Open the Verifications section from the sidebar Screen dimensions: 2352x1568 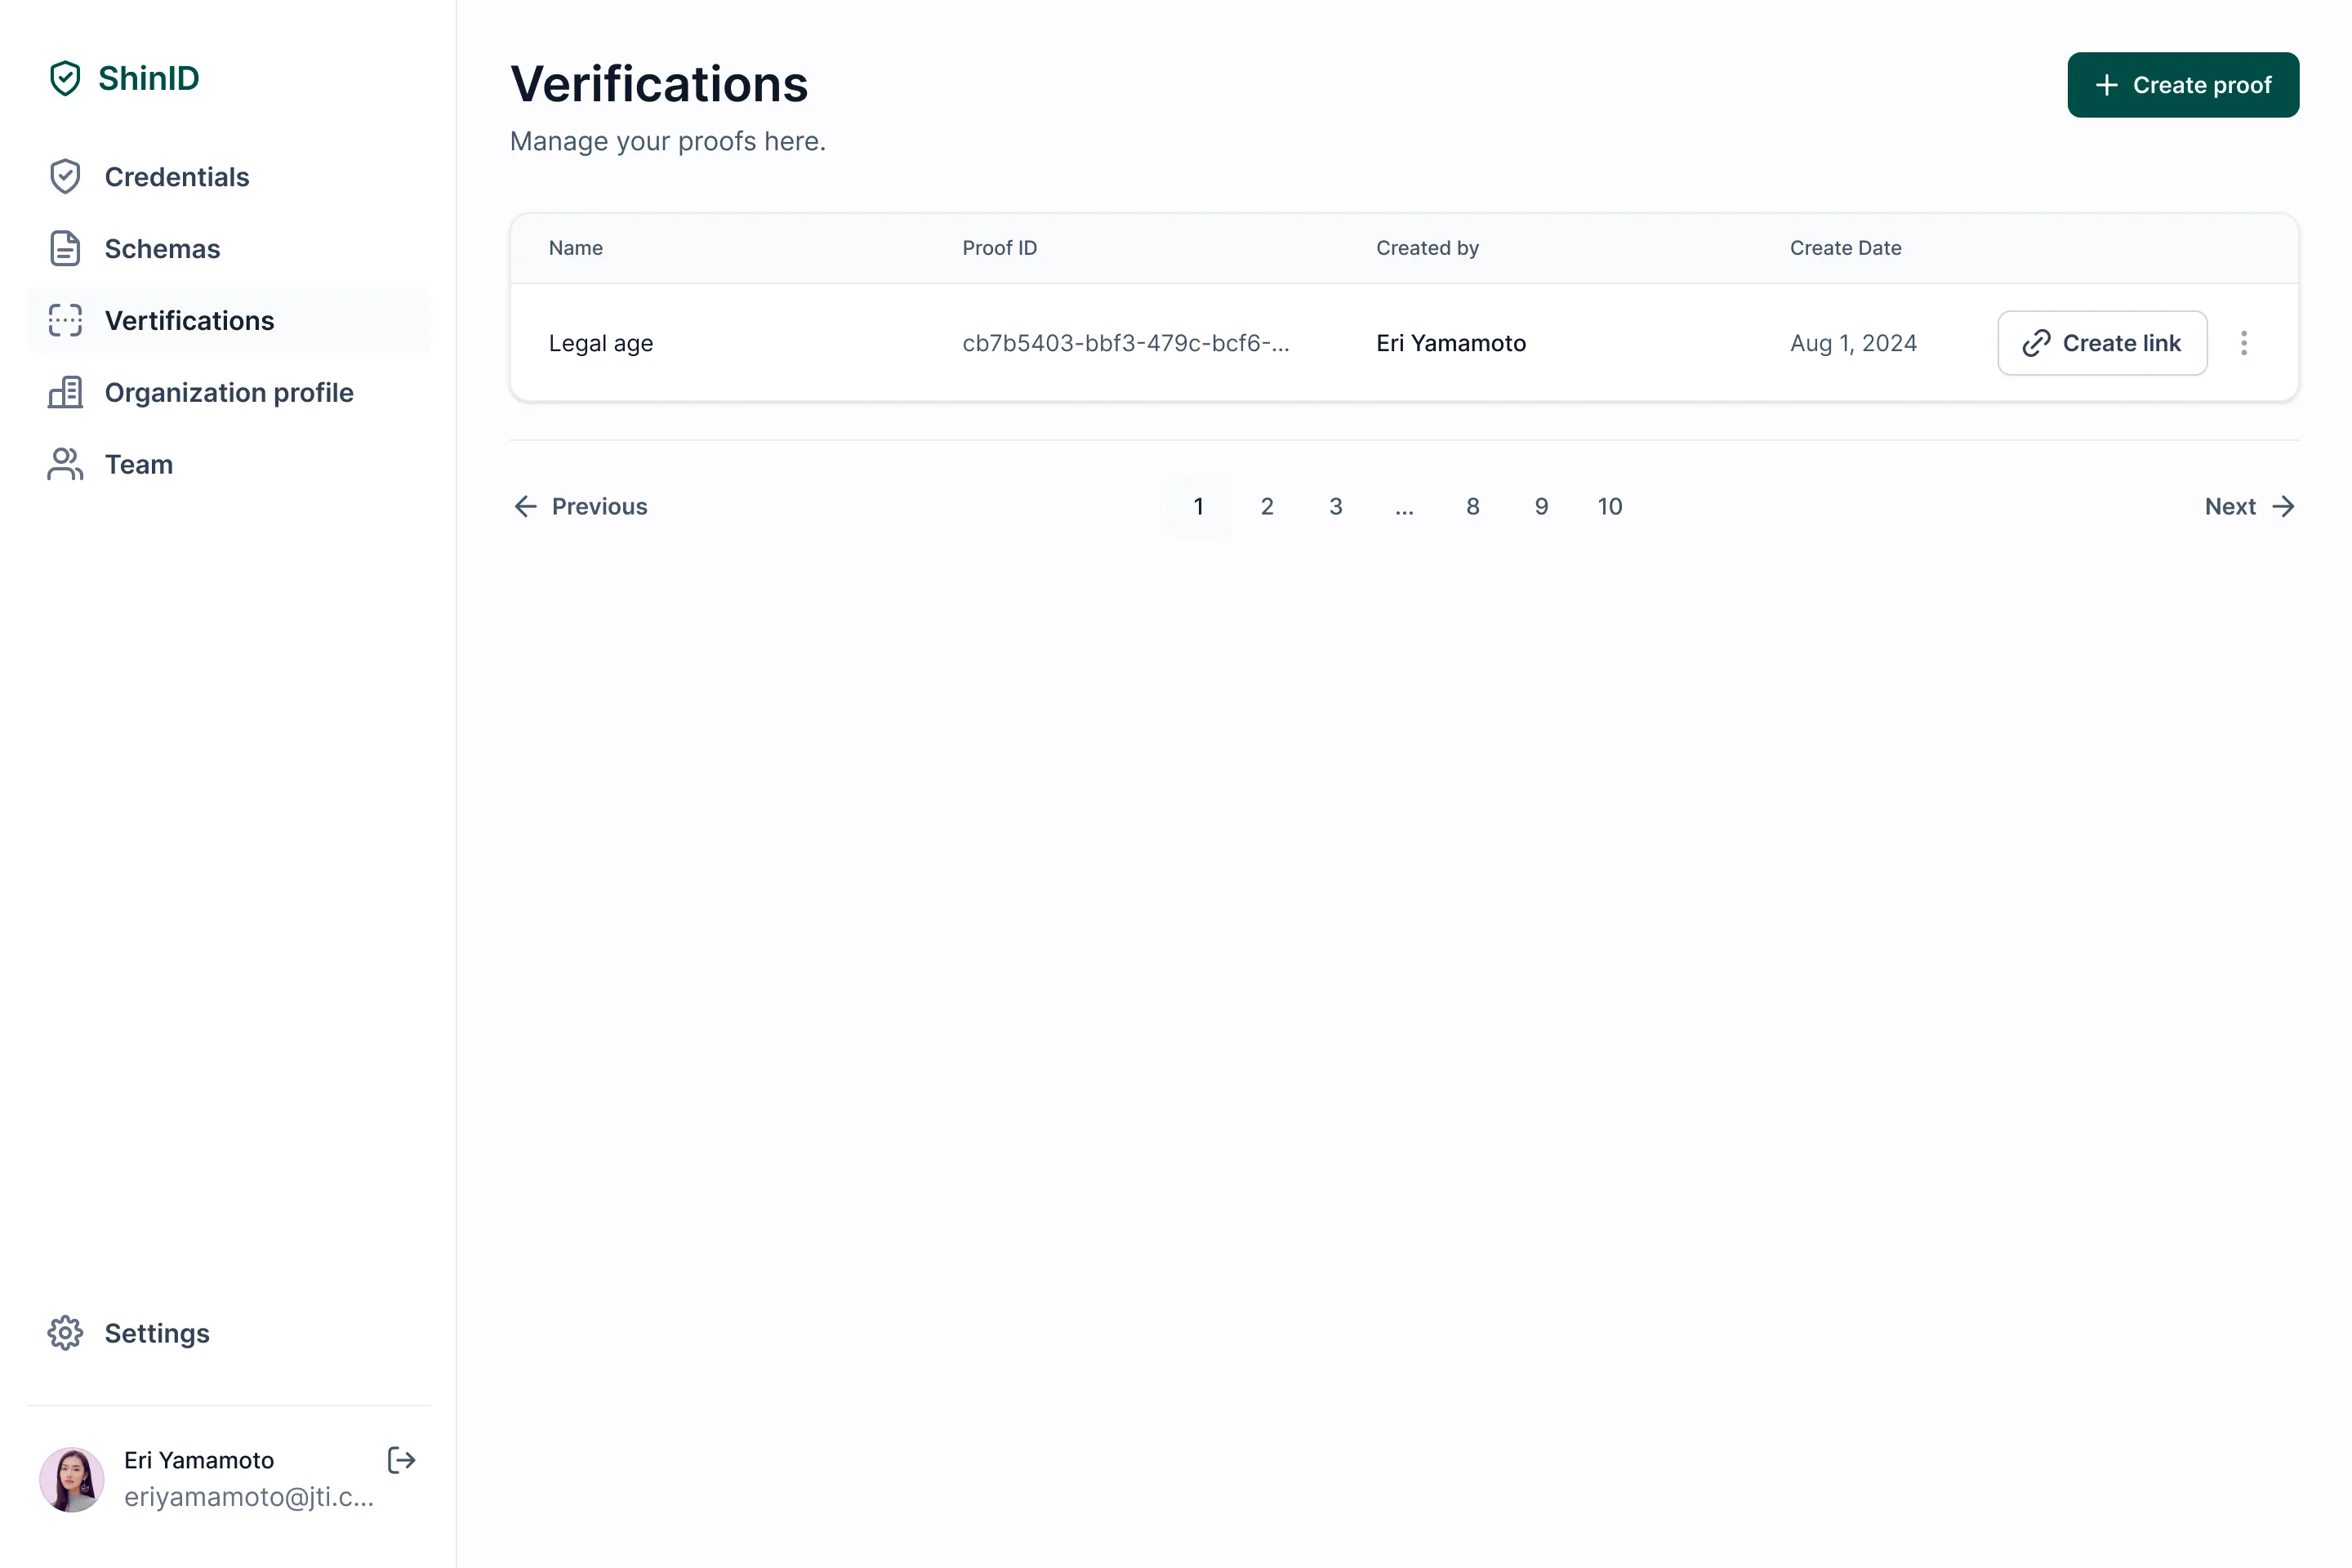point(189,320)
